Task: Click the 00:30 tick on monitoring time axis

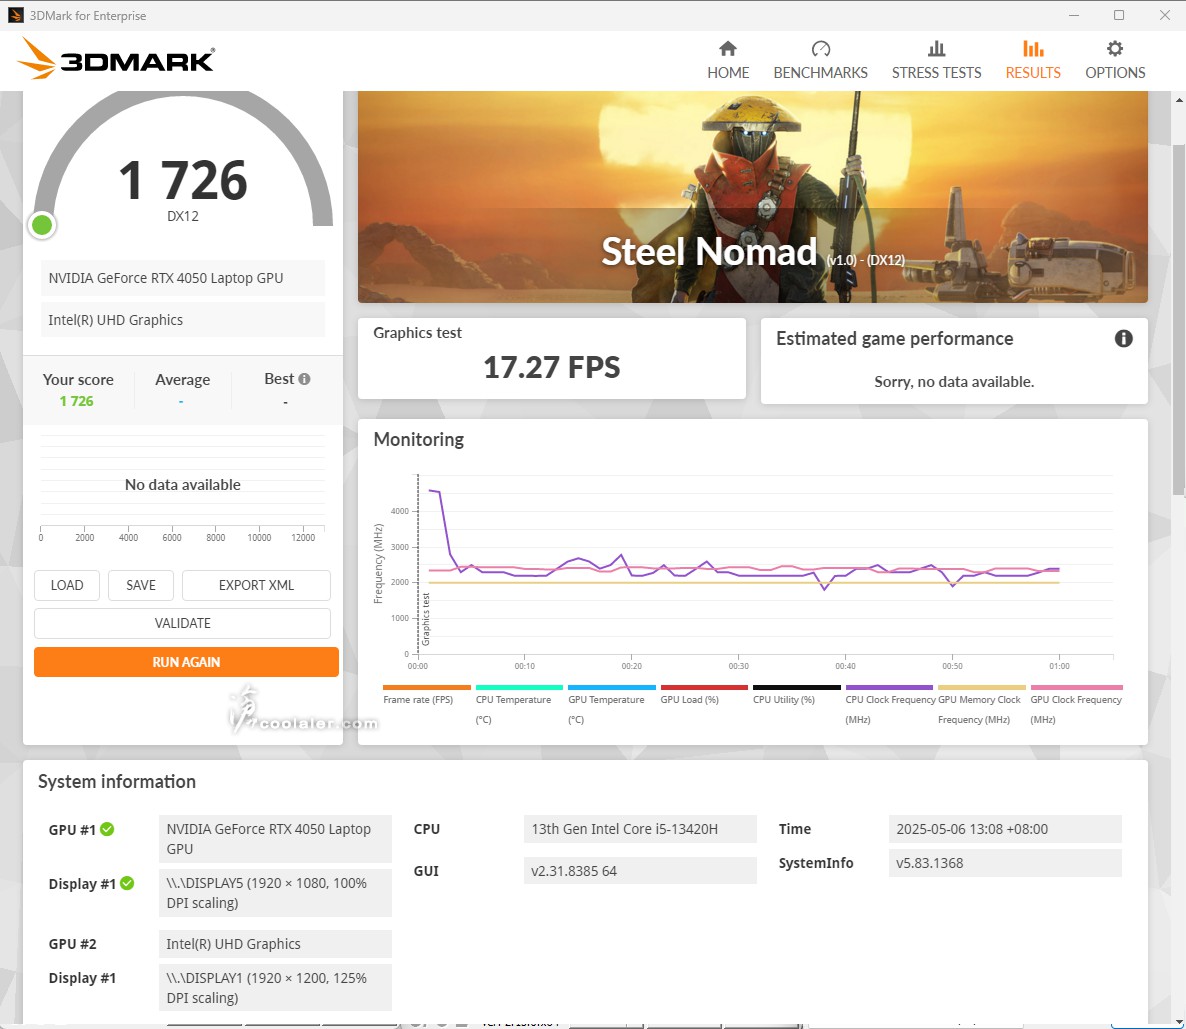Action: coord(738,666)
